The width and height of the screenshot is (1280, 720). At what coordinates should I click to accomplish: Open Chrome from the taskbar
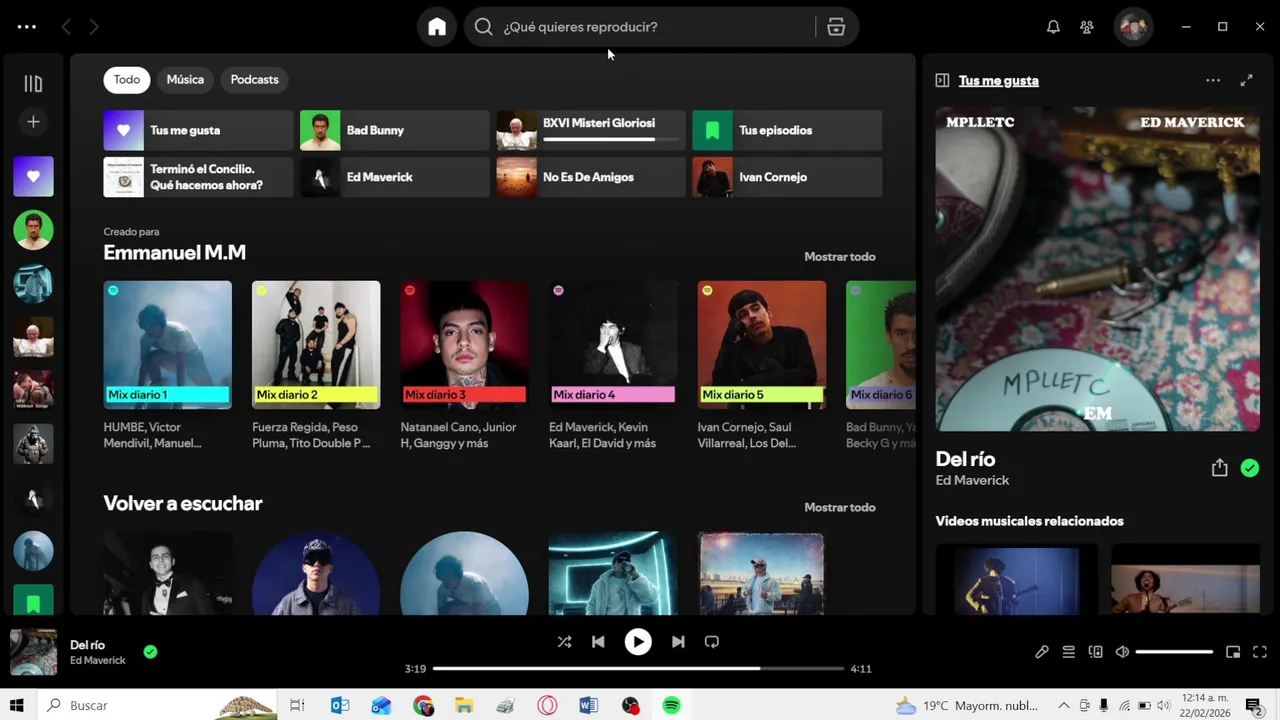point(423,705)
